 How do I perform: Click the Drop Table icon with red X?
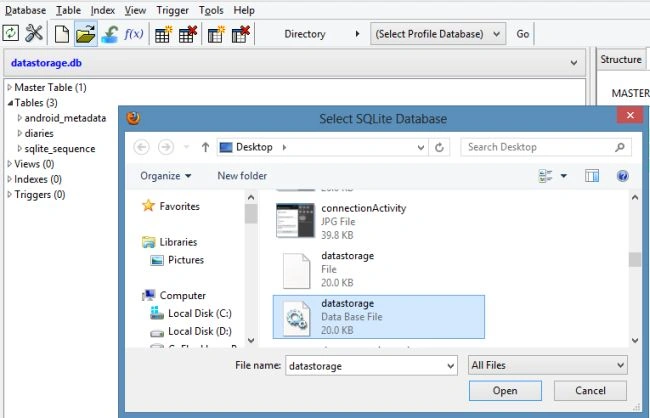(187, 34)
